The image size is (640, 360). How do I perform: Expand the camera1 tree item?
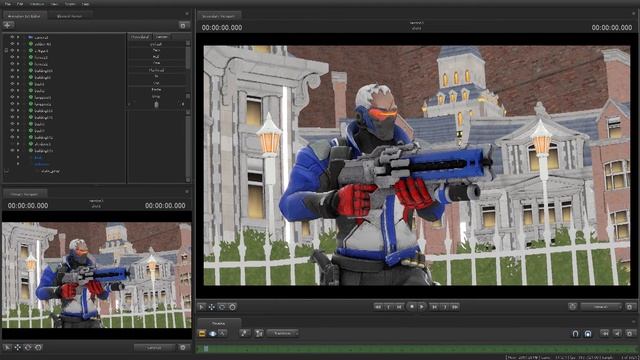pos(18,37)
